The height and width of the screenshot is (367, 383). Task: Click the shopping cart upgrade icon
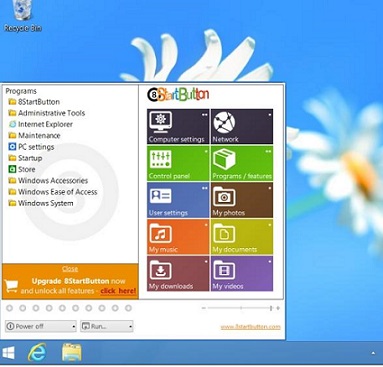(x=12, y=286)
